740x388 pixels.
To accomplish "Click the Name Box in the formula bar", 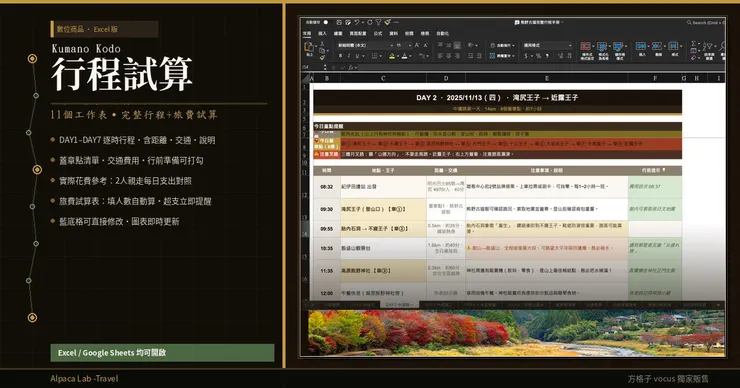I will (312, 67).
